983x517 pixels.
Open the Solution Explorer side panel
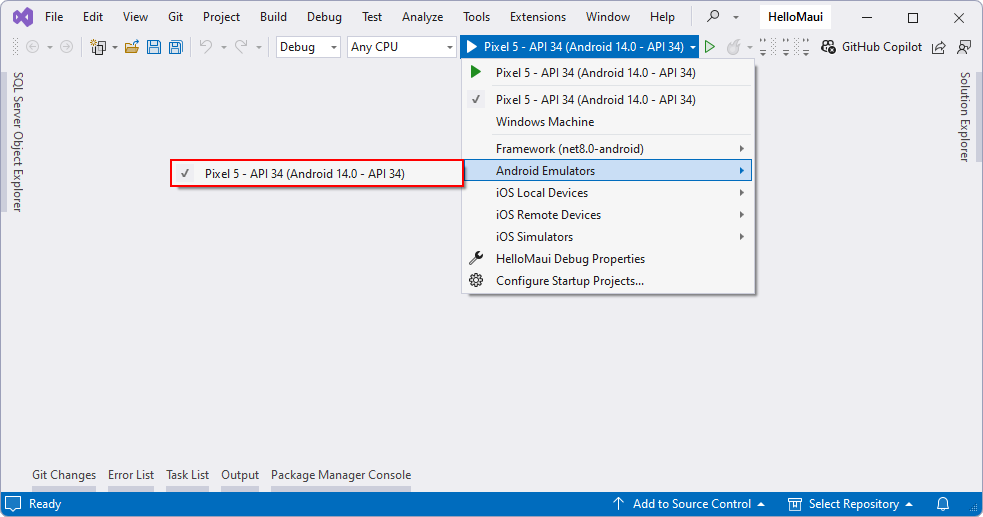pos(965,116)
